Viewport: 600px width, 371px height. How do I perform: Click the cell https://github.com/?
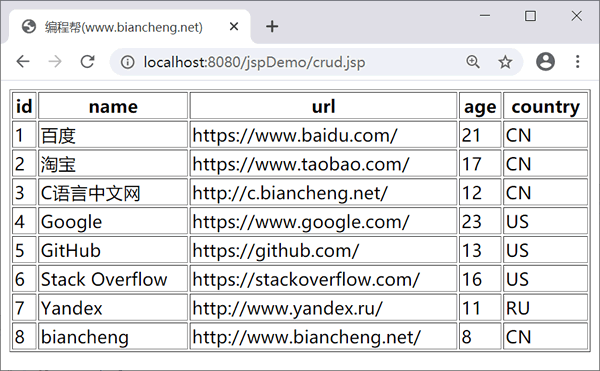pyautogui.click(x=323, y=250)
